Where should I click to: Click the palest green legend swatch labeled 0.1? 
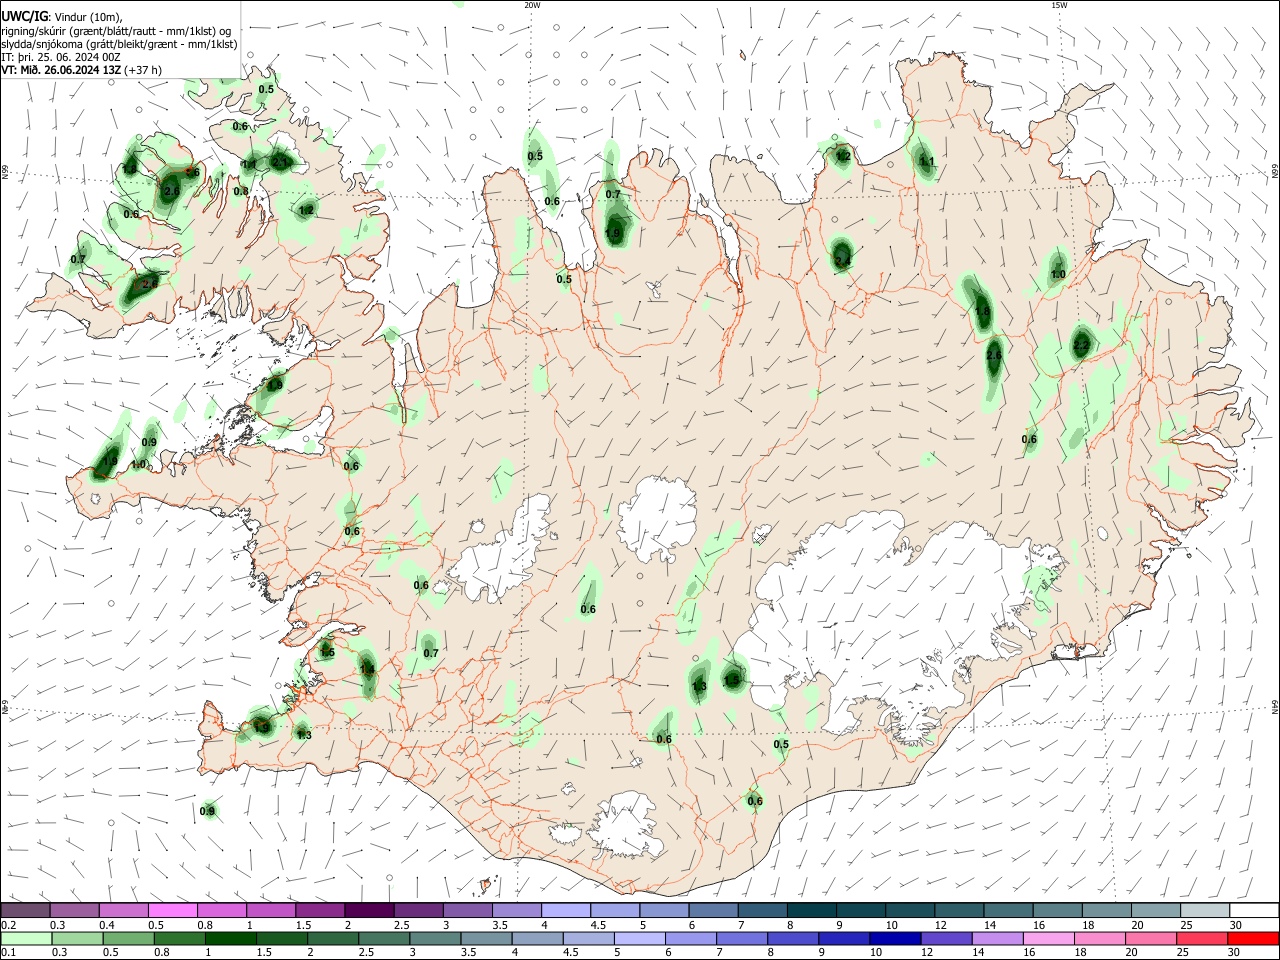coord(25,938)
